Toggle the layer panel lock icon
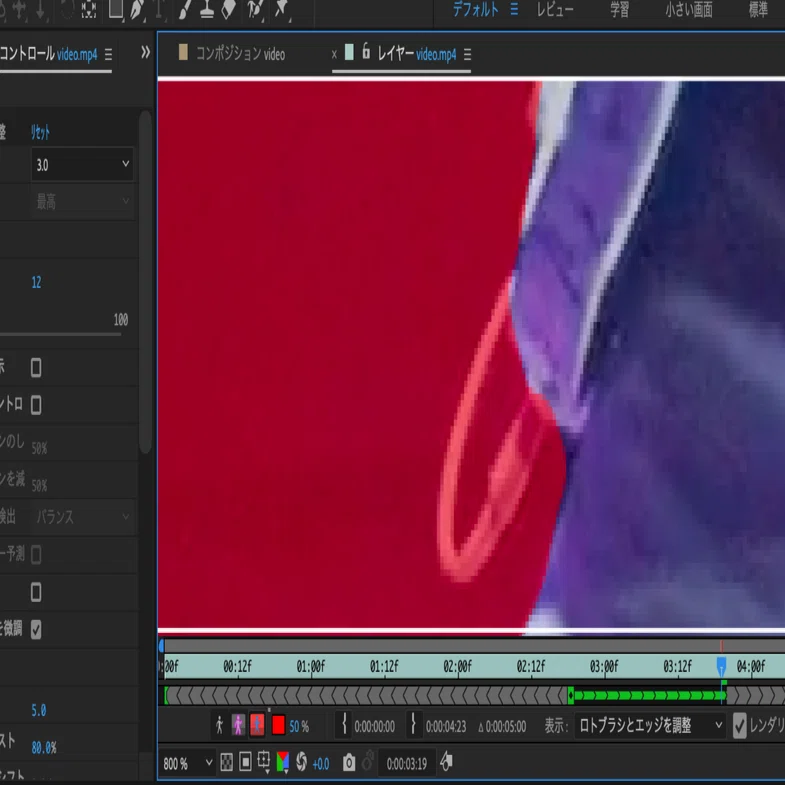Screen dimensions: 785x785 (366, 51)
